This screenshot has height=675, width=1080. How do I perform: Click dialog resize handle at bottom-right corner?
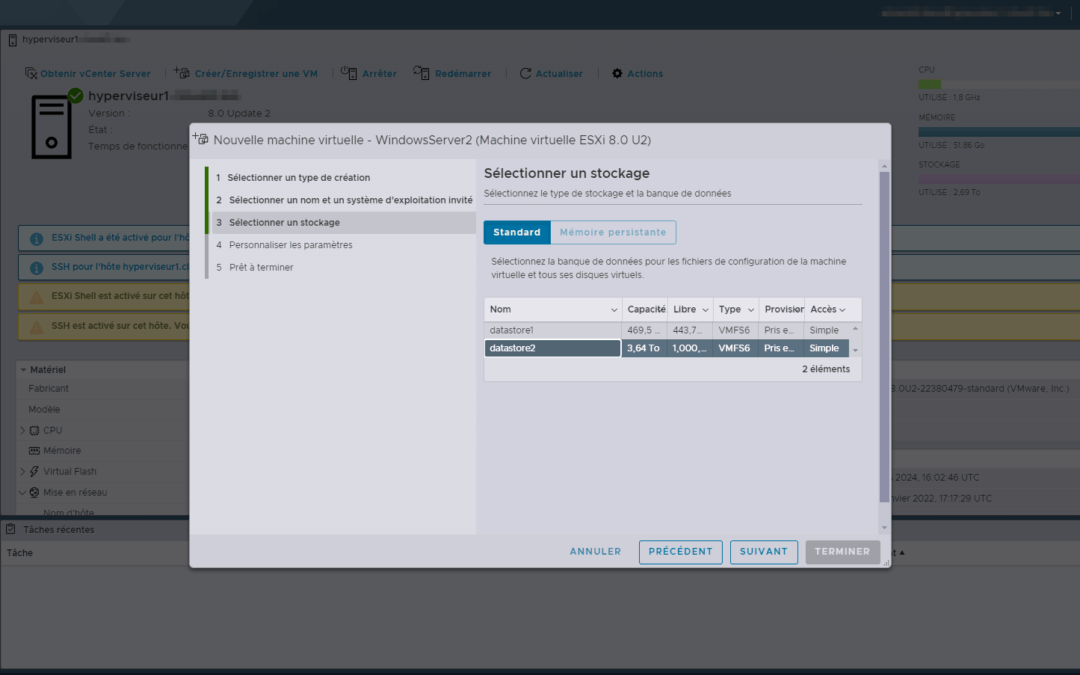pos(886,563)
